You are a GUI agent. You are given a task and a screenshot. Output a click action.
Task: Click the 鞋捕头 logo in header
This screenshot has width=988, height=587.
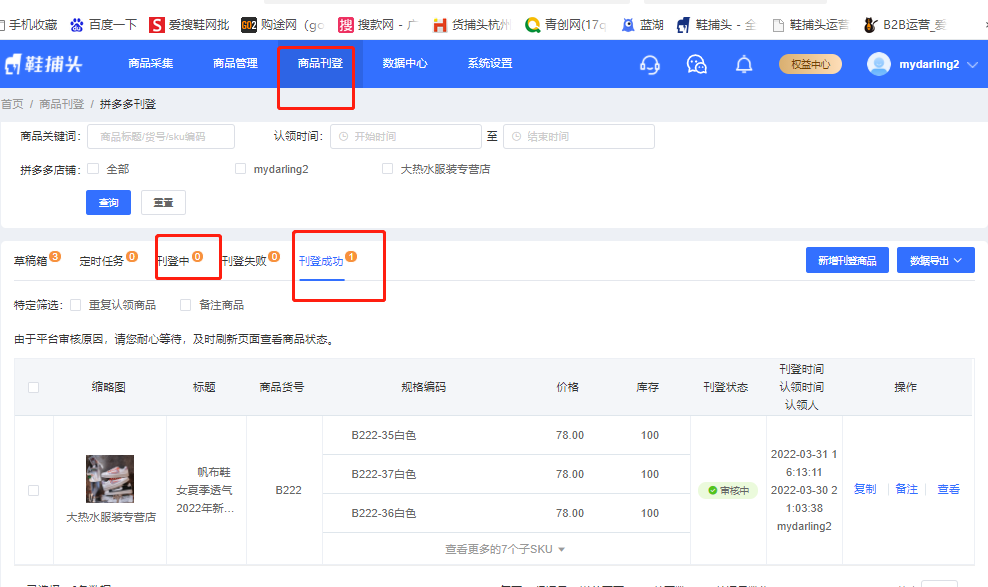43,64
